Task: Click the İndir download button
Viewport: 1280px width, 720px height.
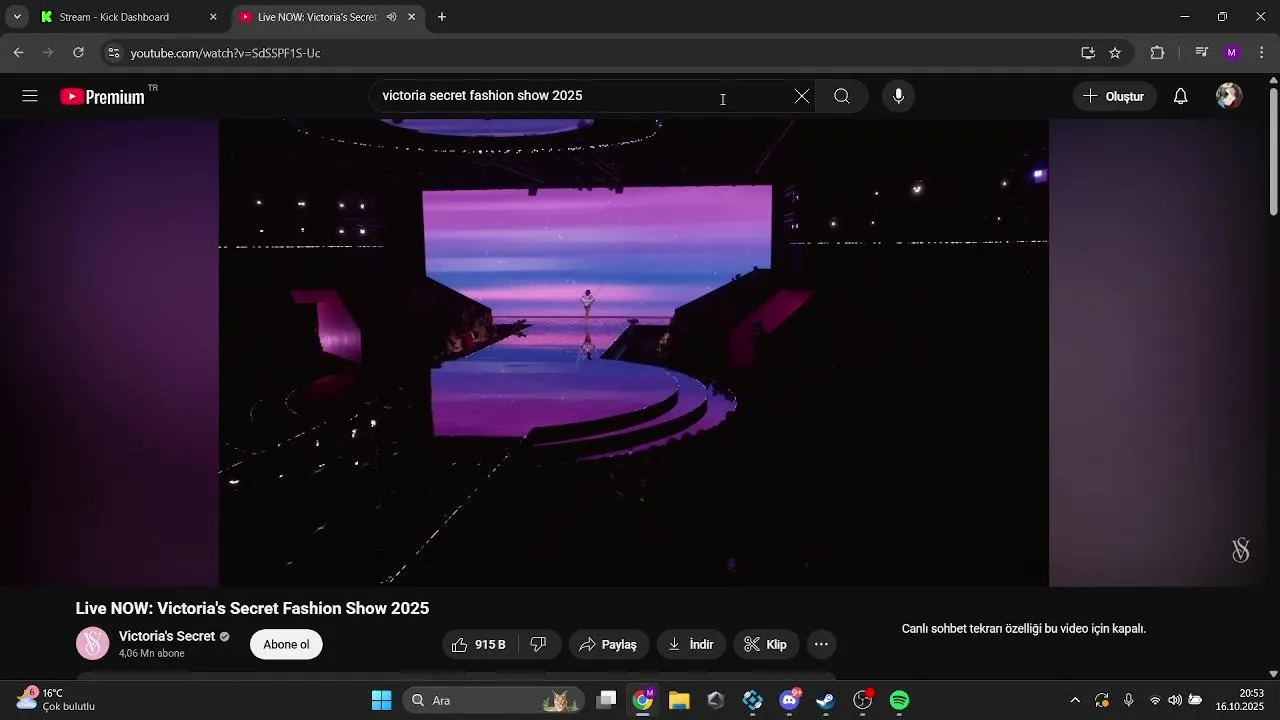Action: tap(691, 644)
